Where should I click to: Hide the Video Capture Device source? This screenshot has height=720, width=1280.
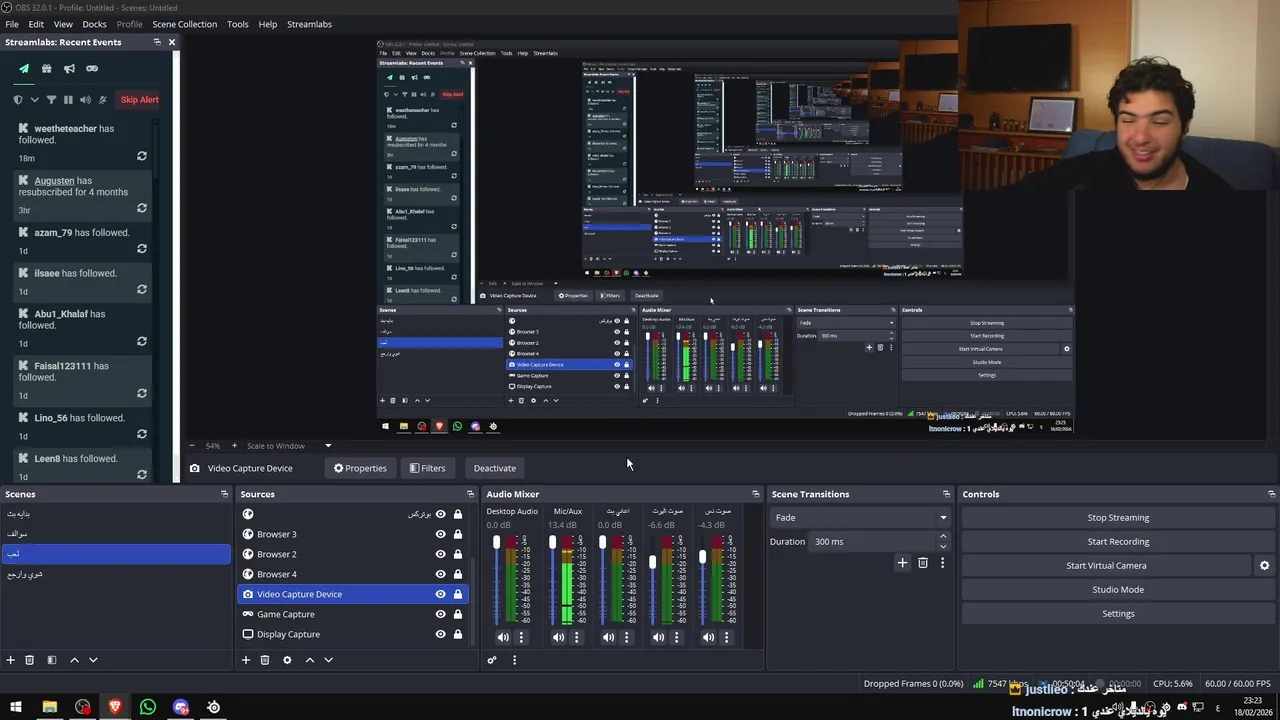[440, 594]
